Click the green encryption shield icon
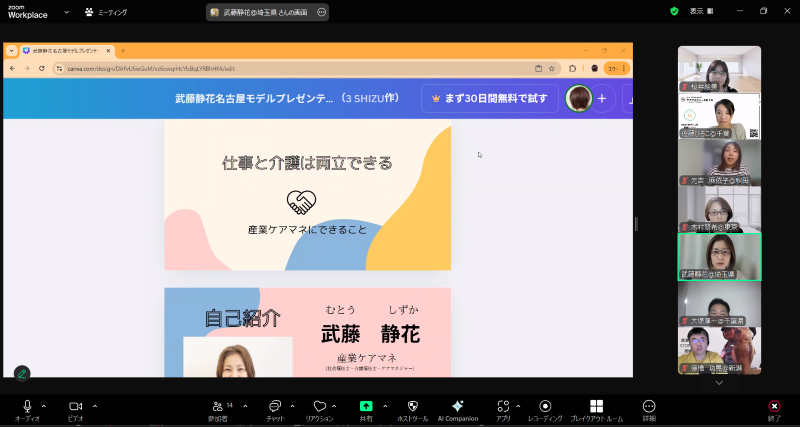 point(674,11)
